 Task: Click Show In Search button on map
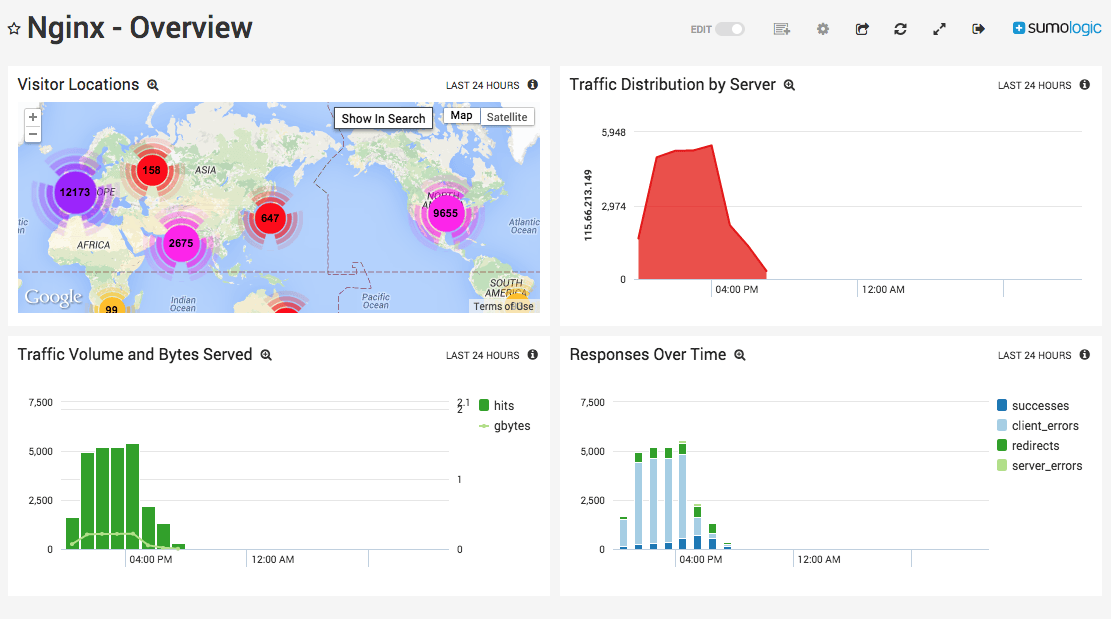click(x=383, y=118)
